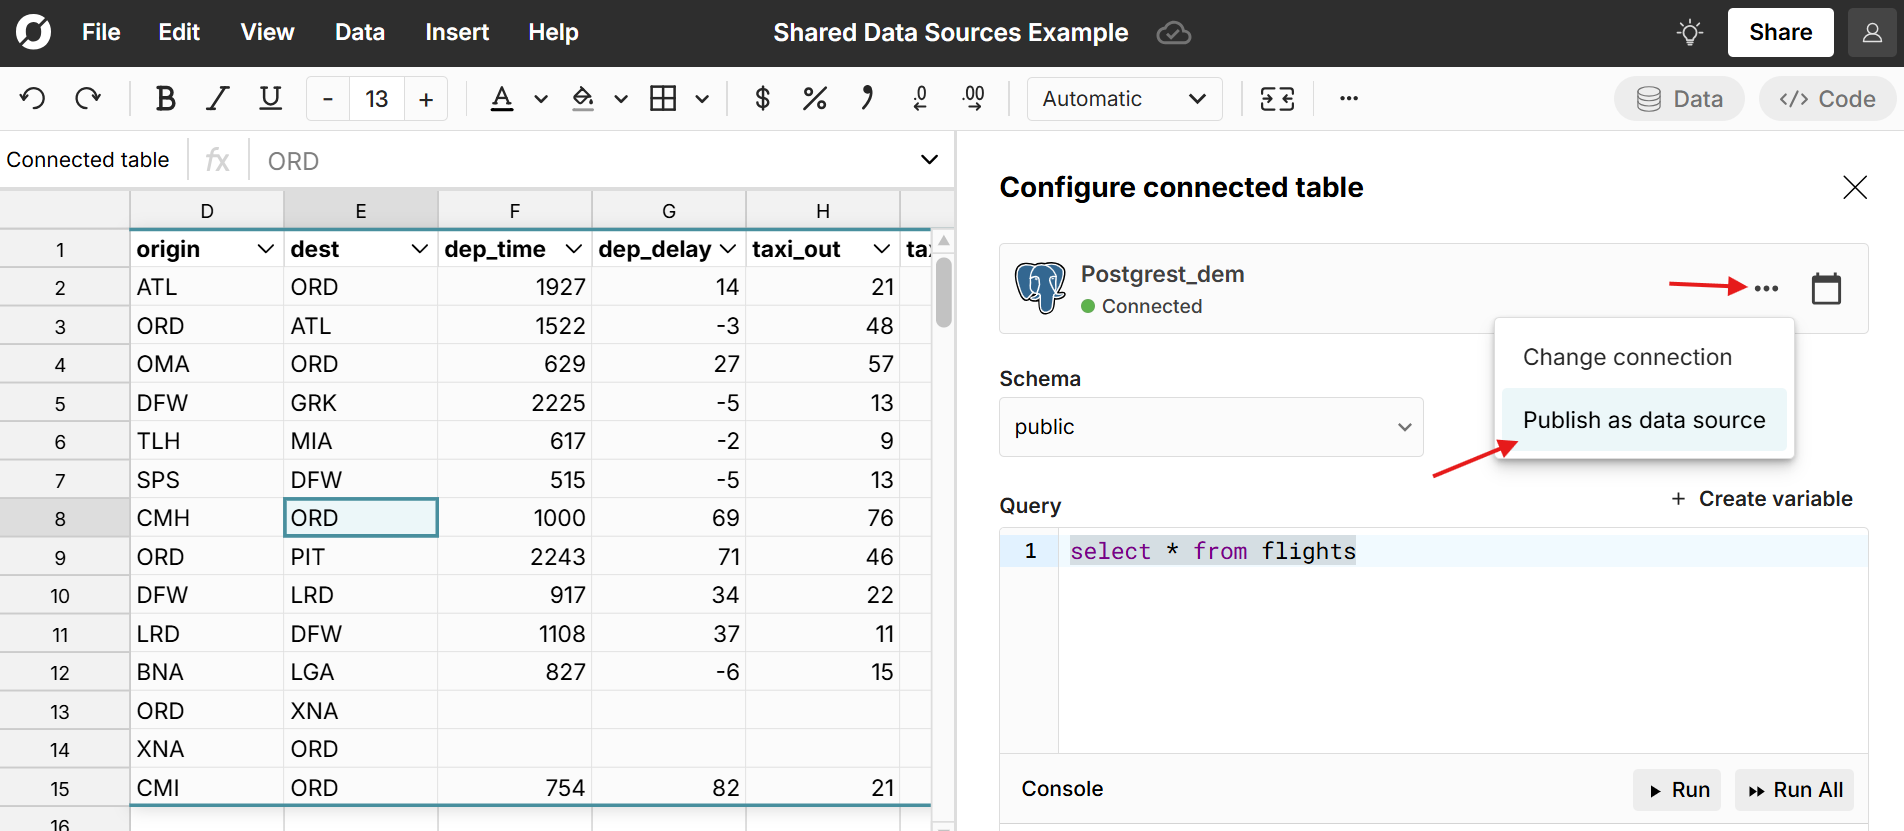The width and height of the screenshot is (1904, 831).
Task: Select Publish as data source
Action: pos(1643,420)
